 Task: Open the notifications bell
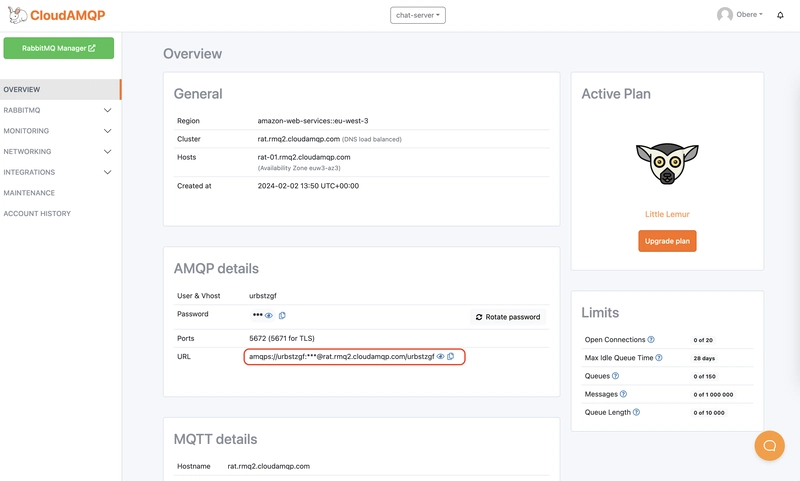click(780, 15)
